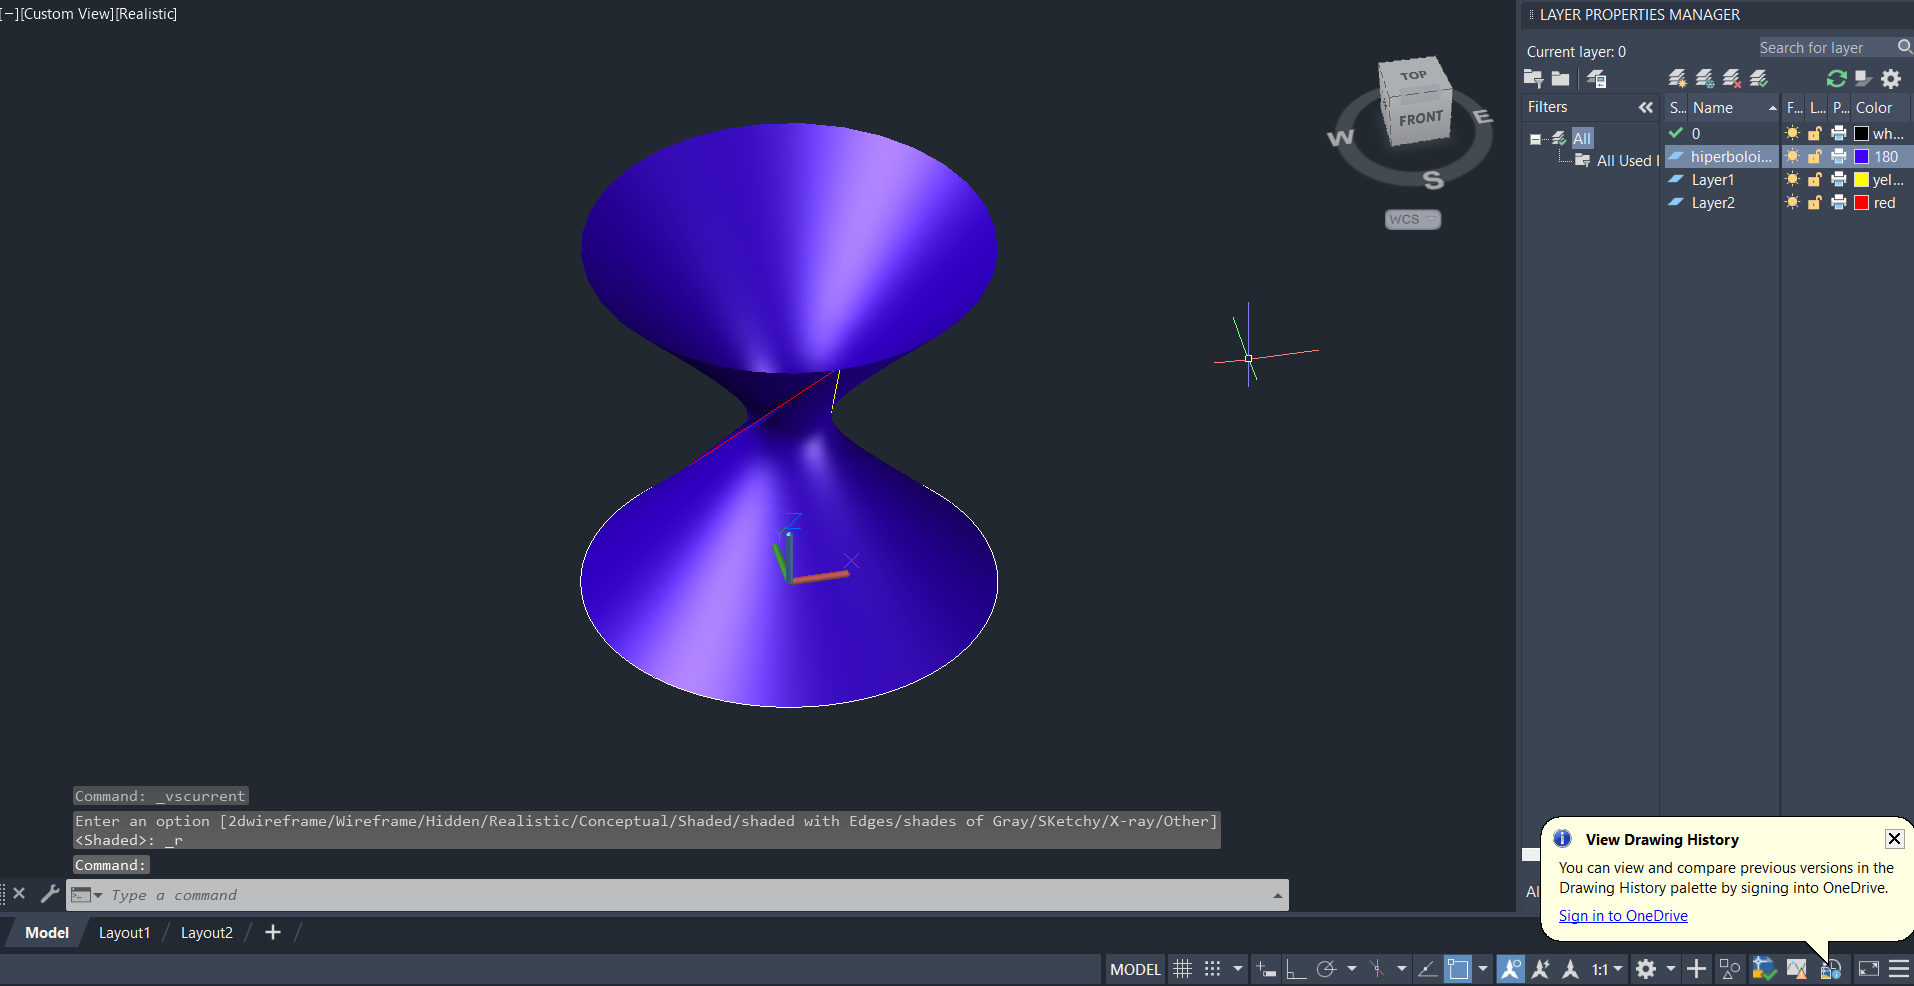
Task: Show annotation objects in status bar
Action: pos(1510,968)
